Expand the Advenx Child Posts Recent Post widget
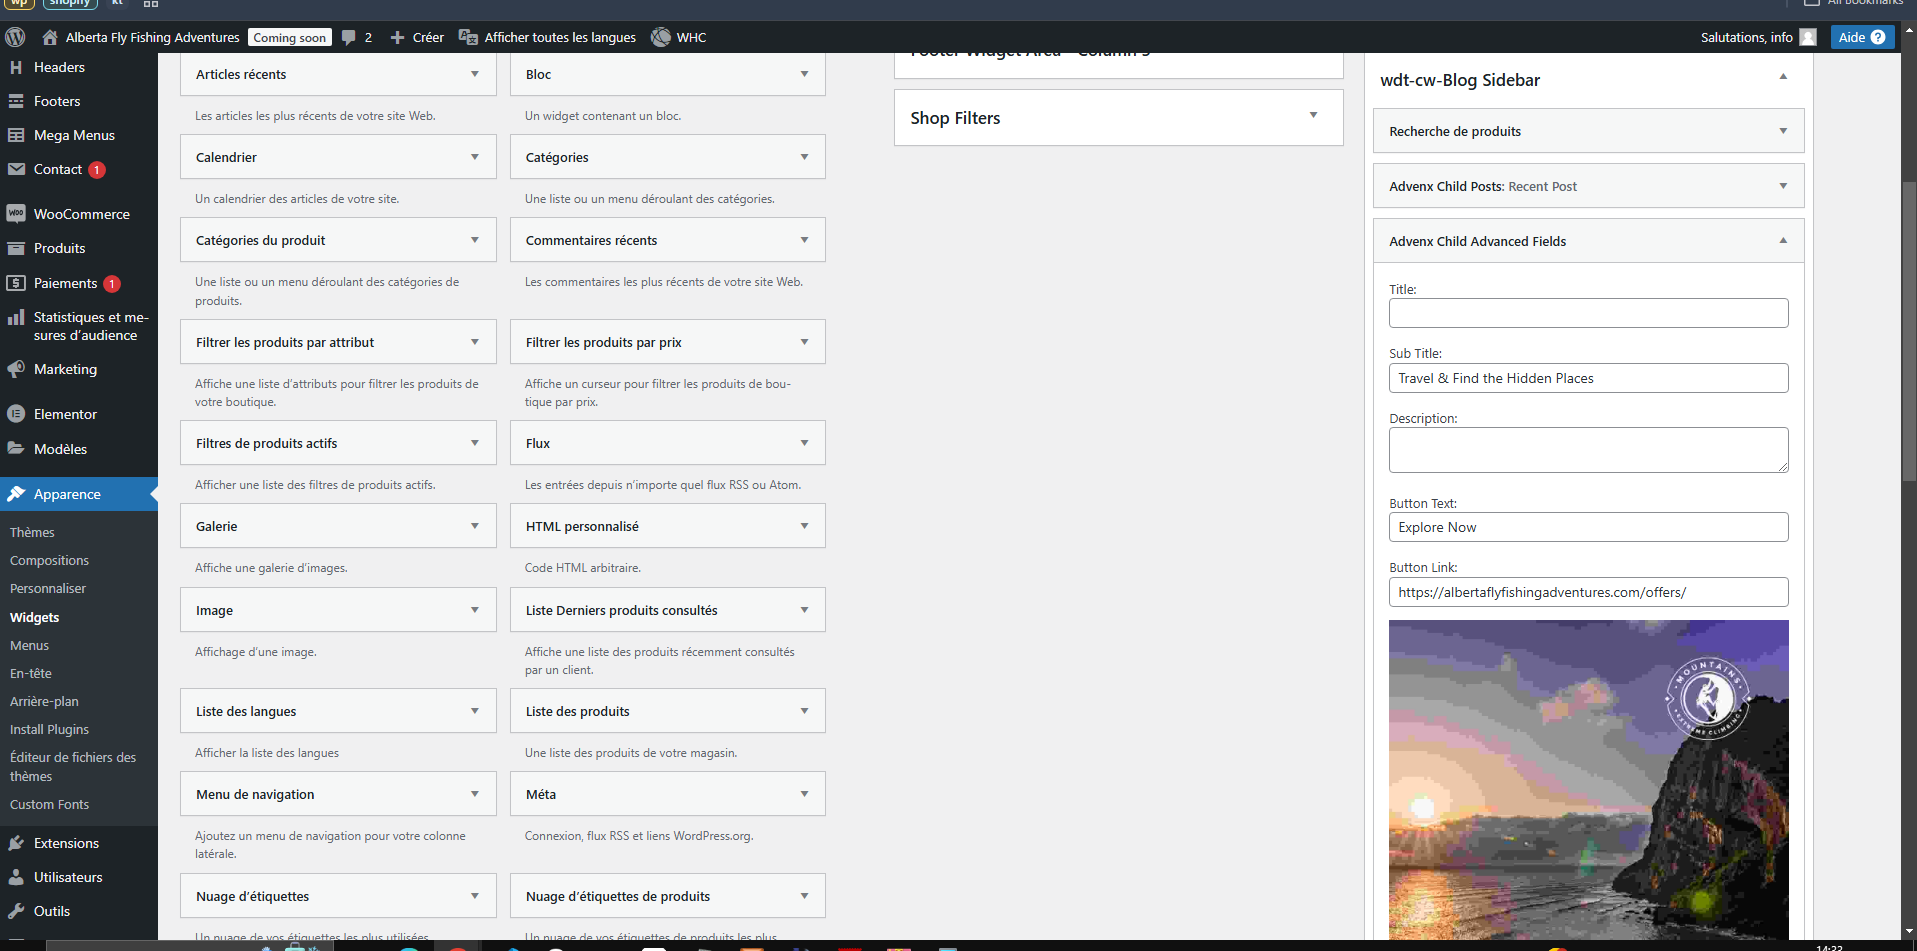The height and width of the screenshot is (951, 1917). tap(1783, 186)
